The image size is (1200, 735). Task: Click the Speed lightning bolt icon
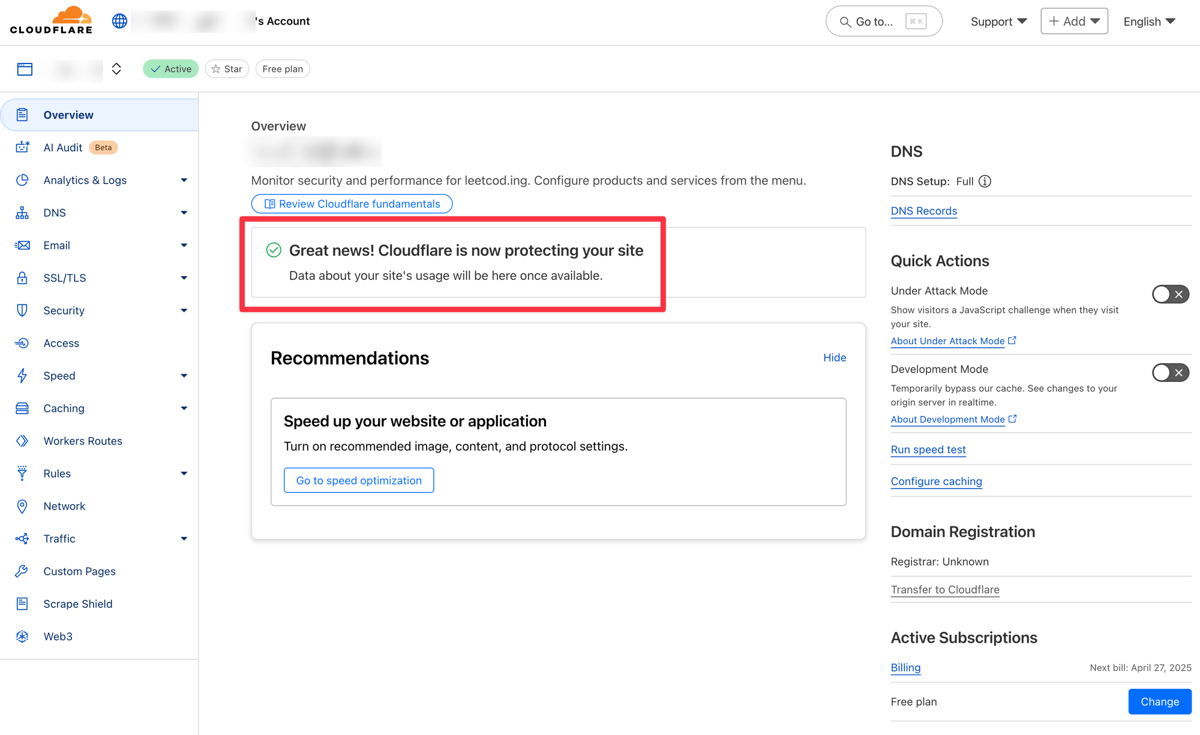coord(22,376)
